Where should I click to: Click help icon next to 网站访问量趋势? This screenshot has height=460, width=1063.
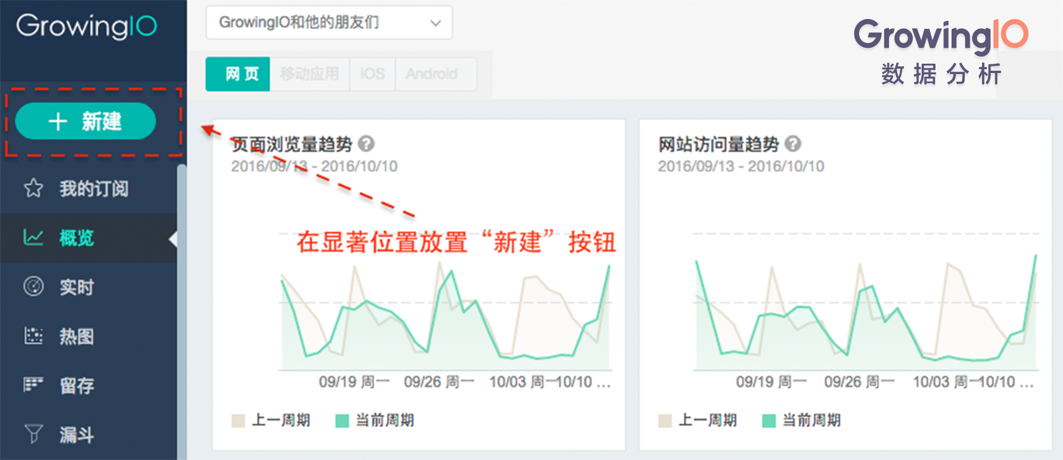coord(793,144)
